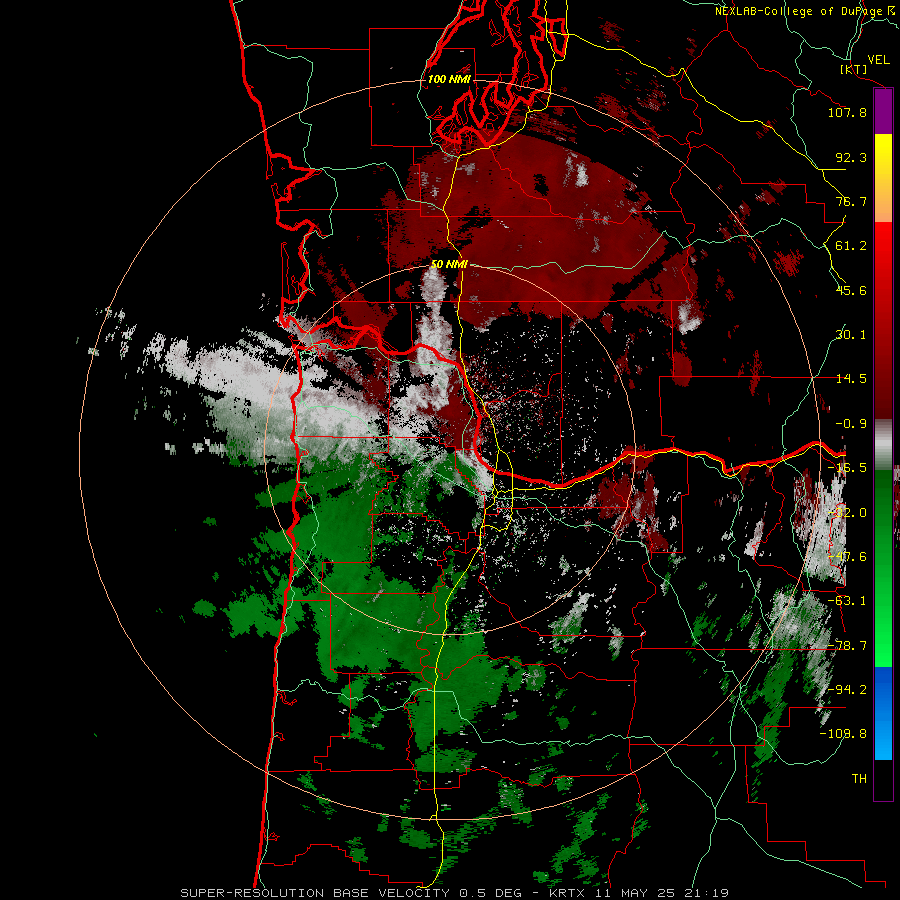Click the '50 NMI' range ring label

point(449,264)
